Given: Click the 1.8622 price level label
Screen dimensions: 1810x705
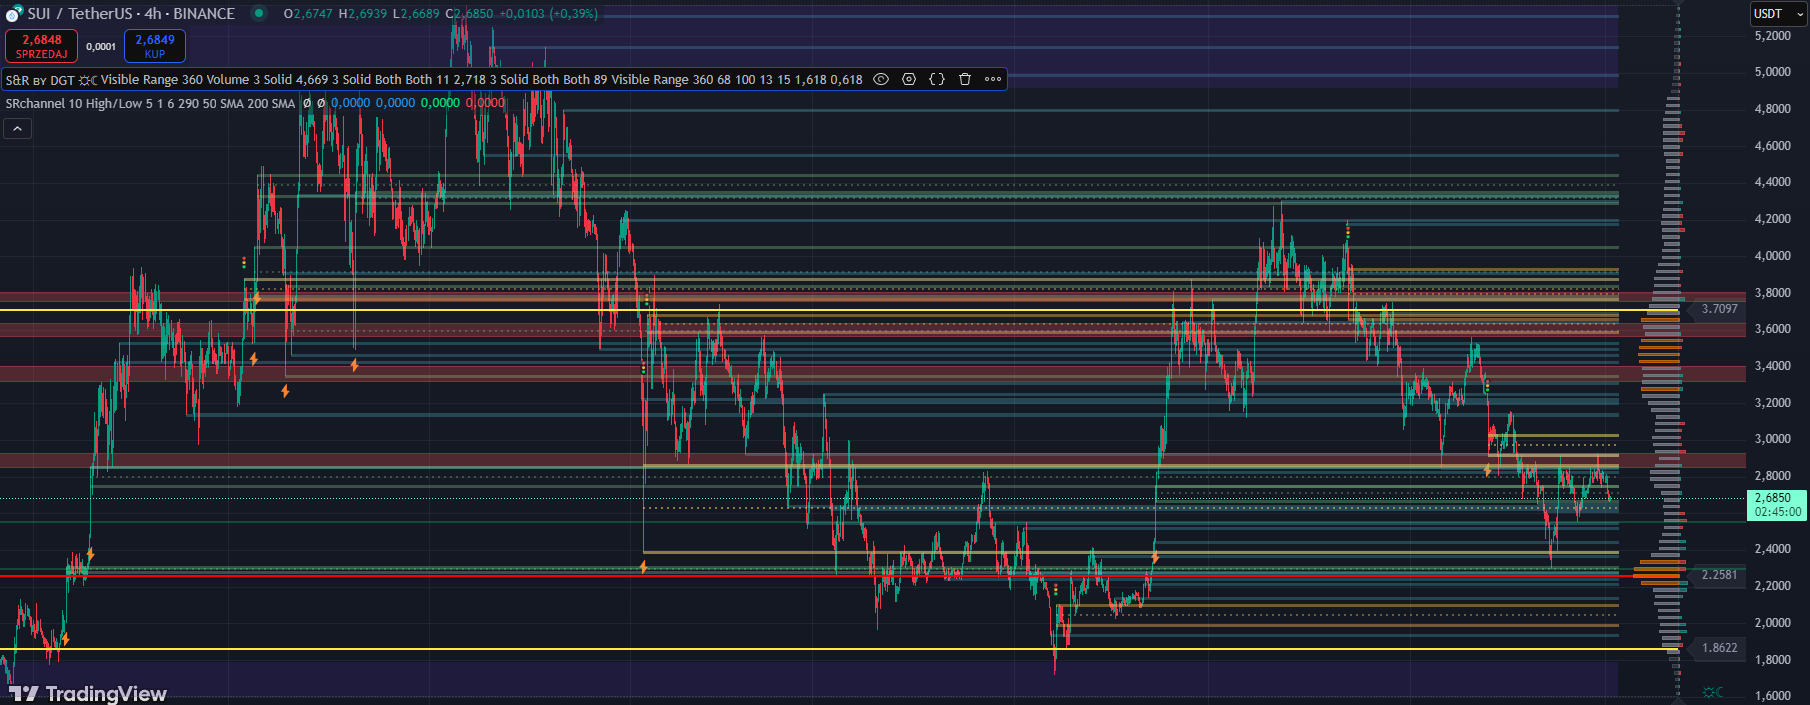Looking at the screenshot, I should tap(1719, 648).
